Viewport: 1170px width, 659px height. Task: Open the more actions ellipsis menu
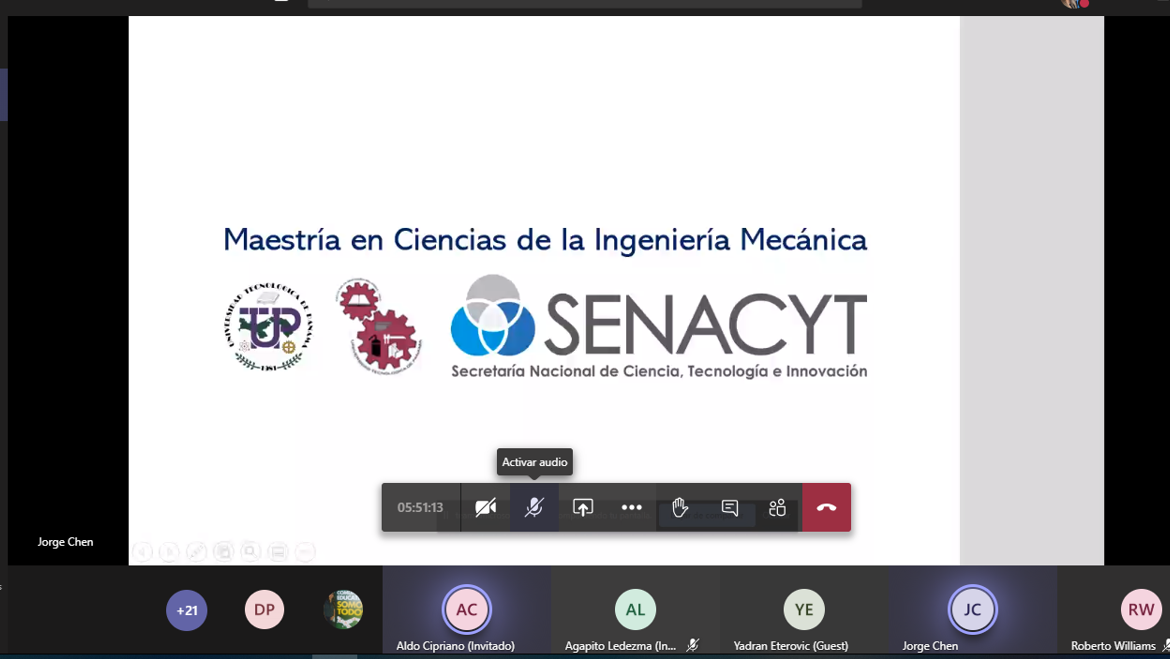click(x=631, y=507)
